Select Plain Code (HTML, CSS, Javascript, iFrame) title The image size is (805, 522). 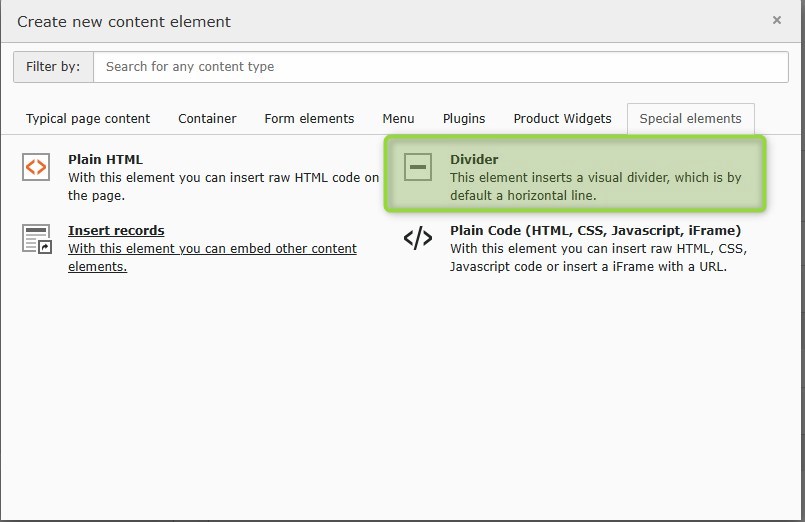(595, 230)
